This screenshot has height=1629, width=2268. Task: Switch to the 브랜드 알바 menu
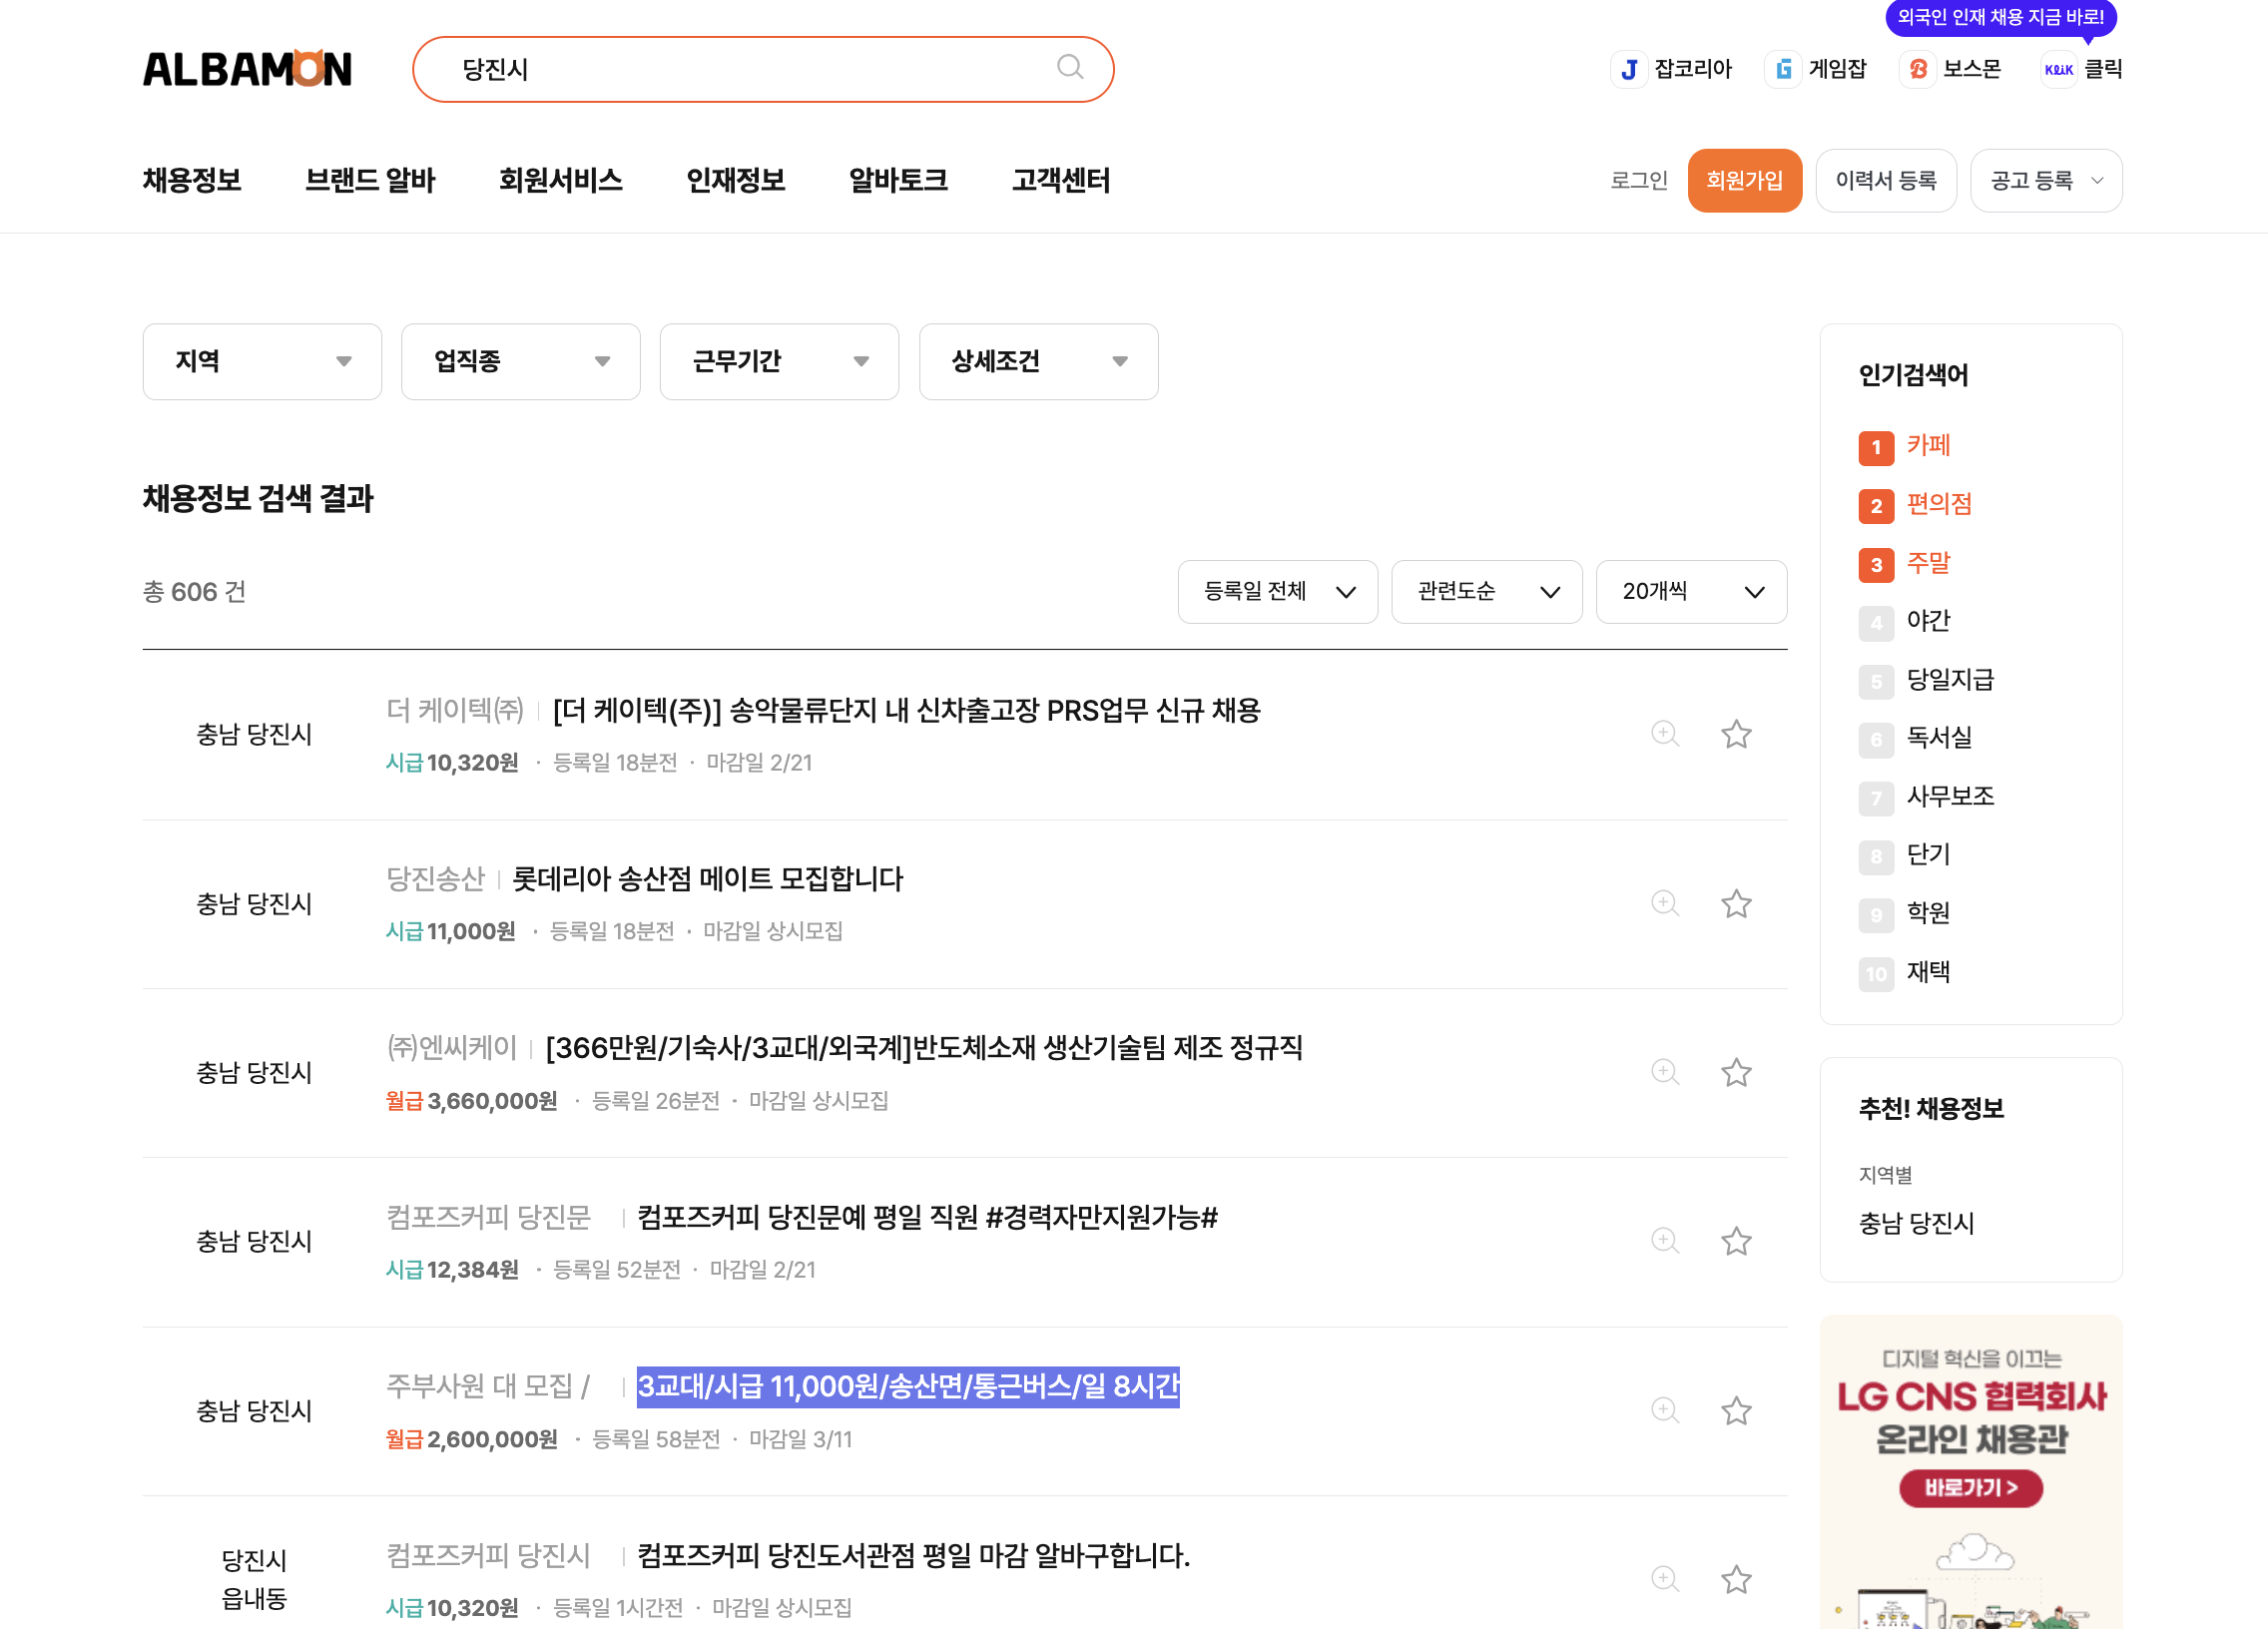[x=370, y=180]
